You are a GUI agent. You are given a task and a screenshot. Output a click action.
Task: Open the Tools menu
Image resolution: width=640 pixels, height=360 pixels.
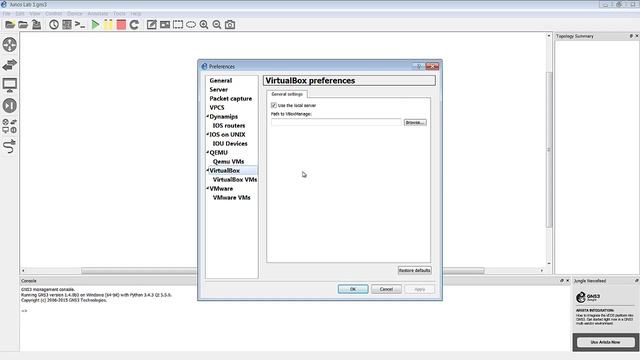(119, 13)
